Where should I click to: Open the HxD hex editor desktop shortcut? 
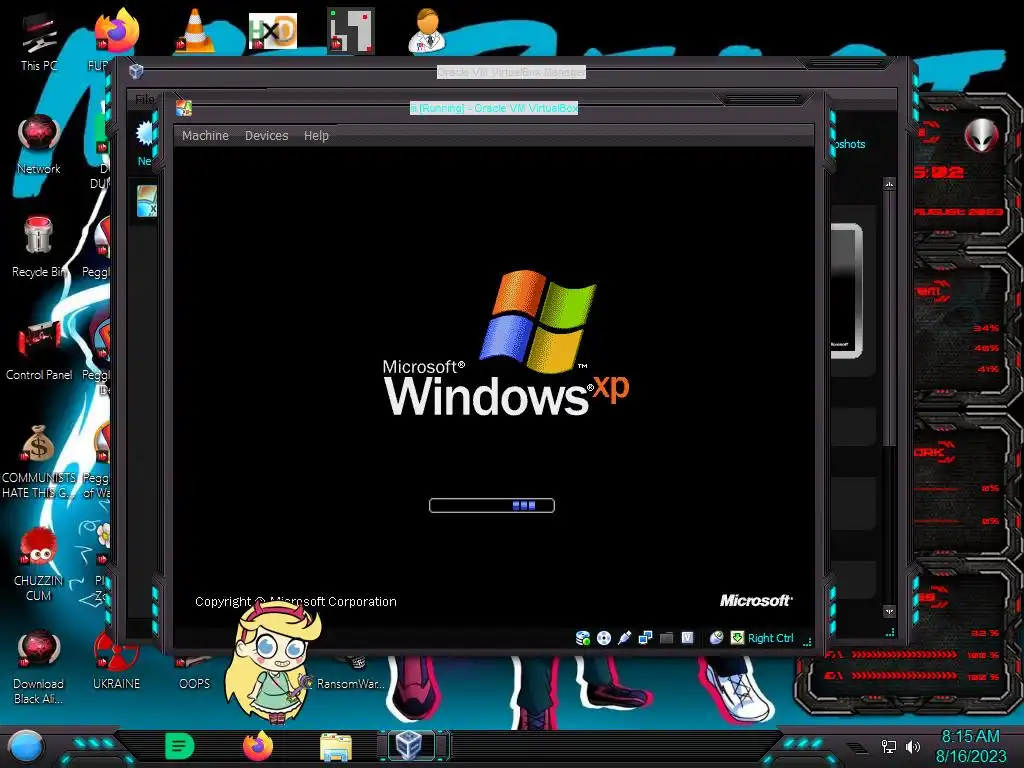pyautogui.click(x=272, y=31)
